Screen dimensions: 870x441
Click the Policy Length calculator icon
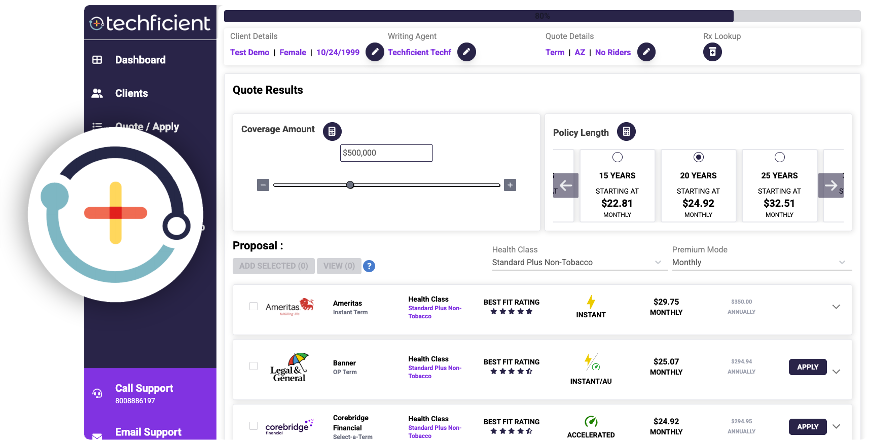tap(626, 131)
